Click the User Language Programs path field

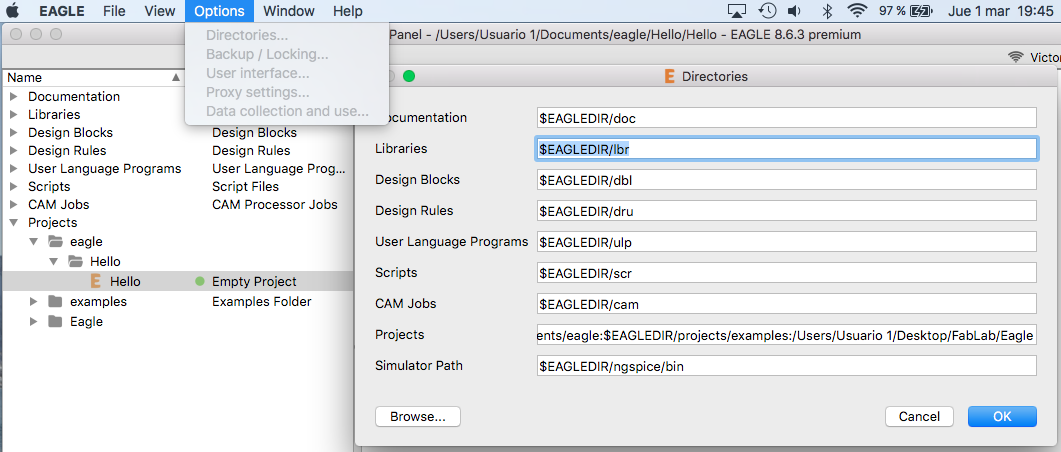tap(787, 242)
